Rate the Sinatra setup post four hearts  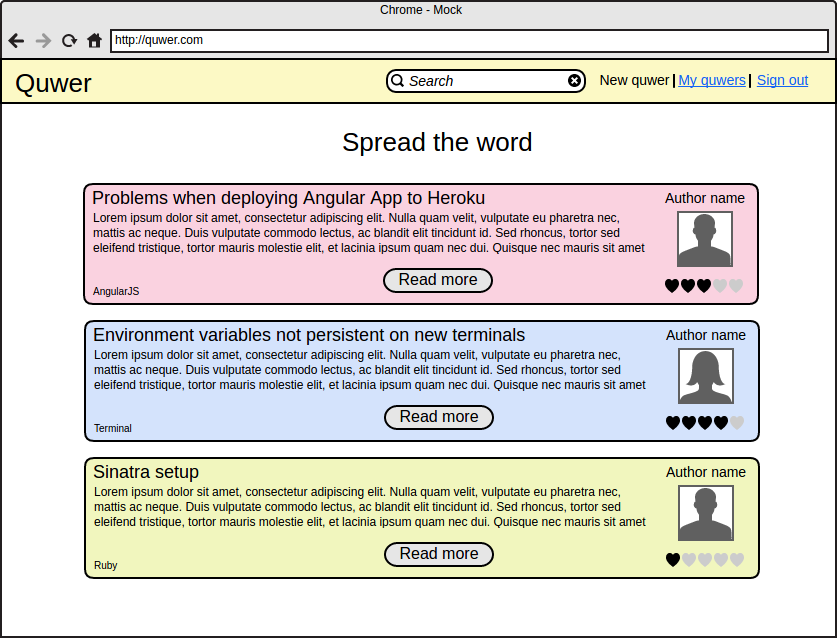tap(721, 560)
